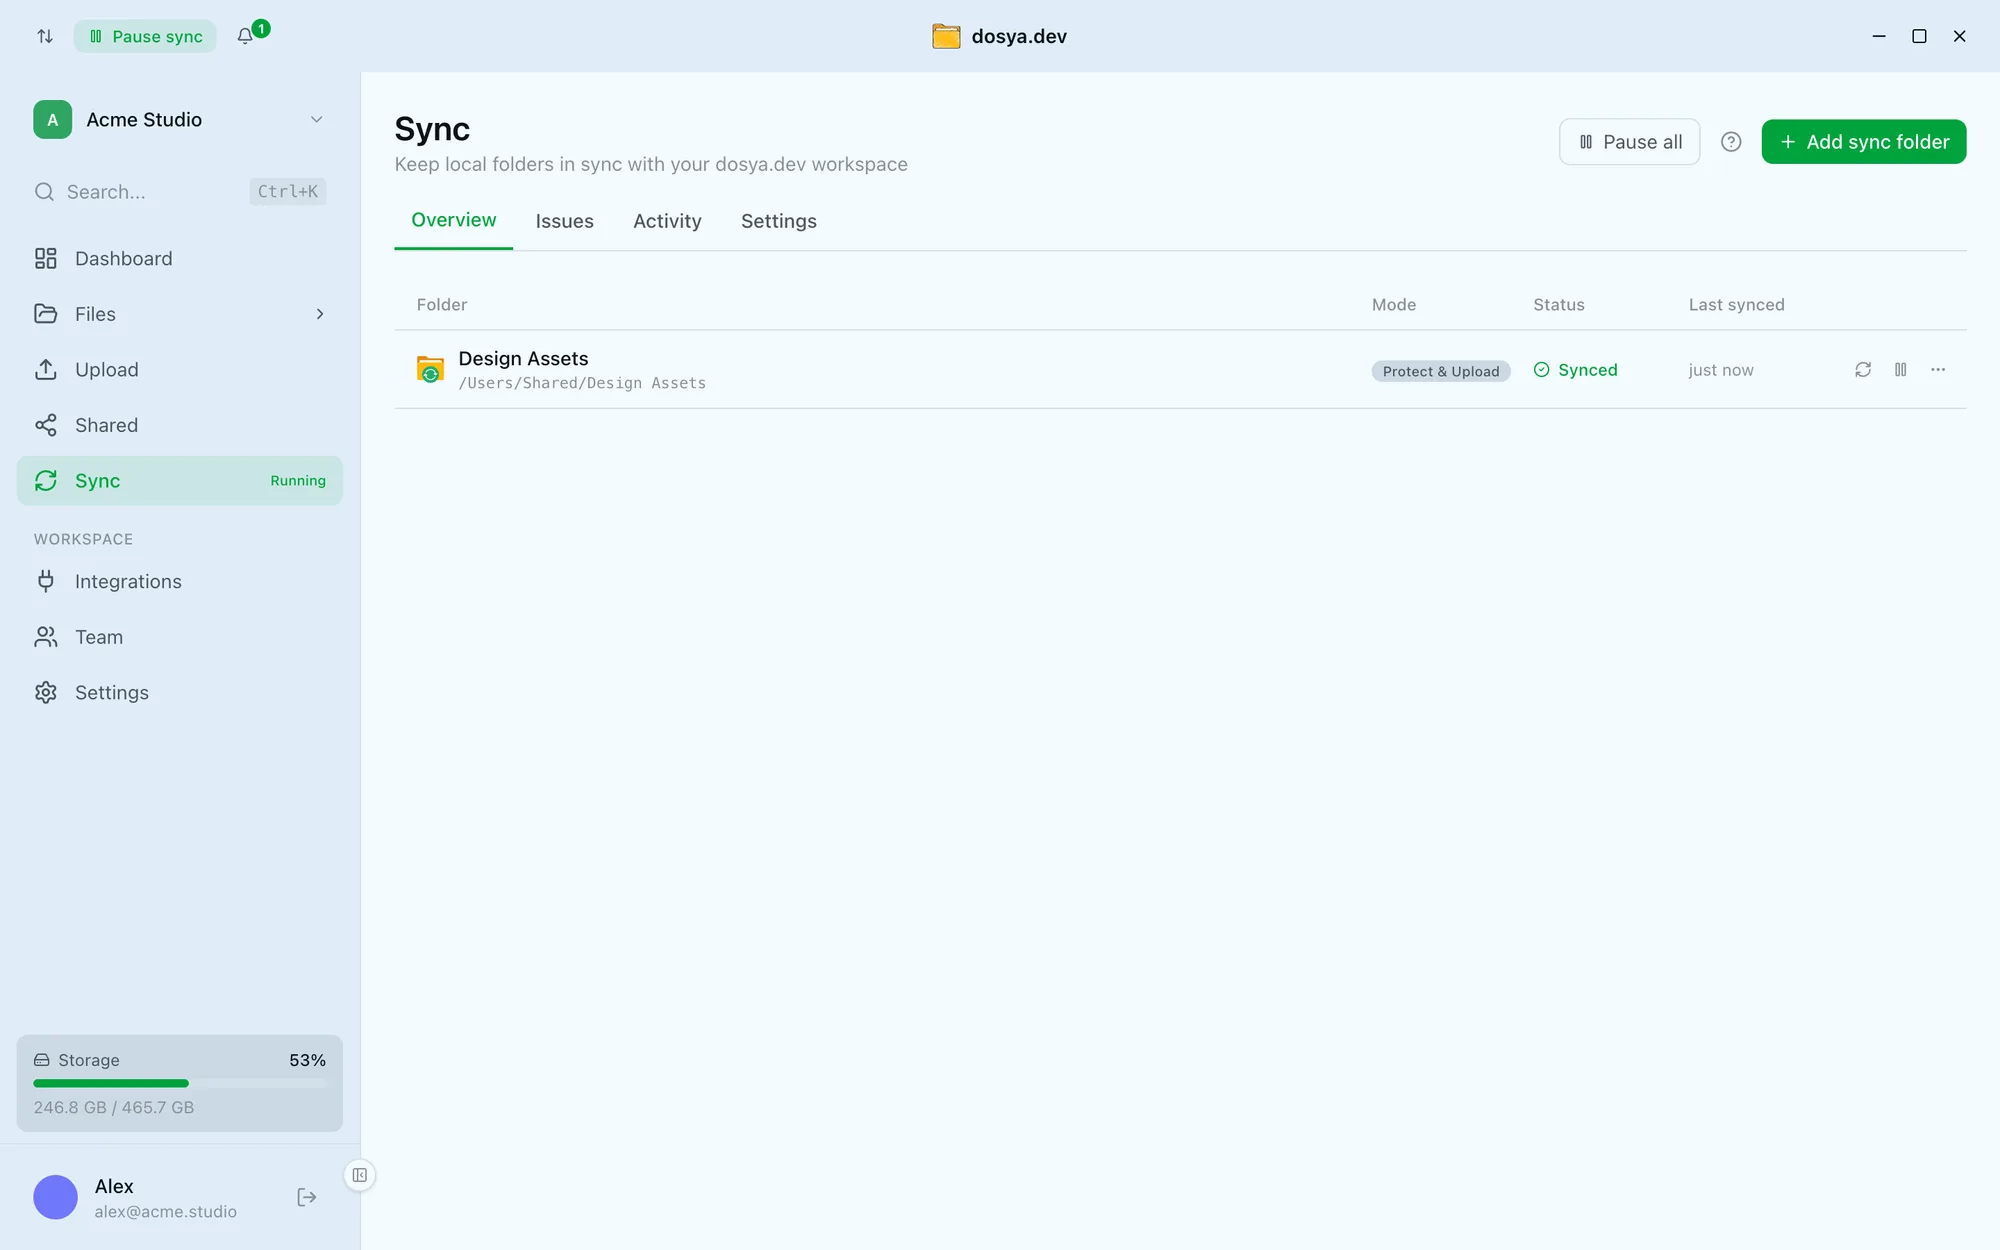The image size is (2000, 1250).
Task: Open sidebar Settings with gear icon
Action: [x=180, y=693]
